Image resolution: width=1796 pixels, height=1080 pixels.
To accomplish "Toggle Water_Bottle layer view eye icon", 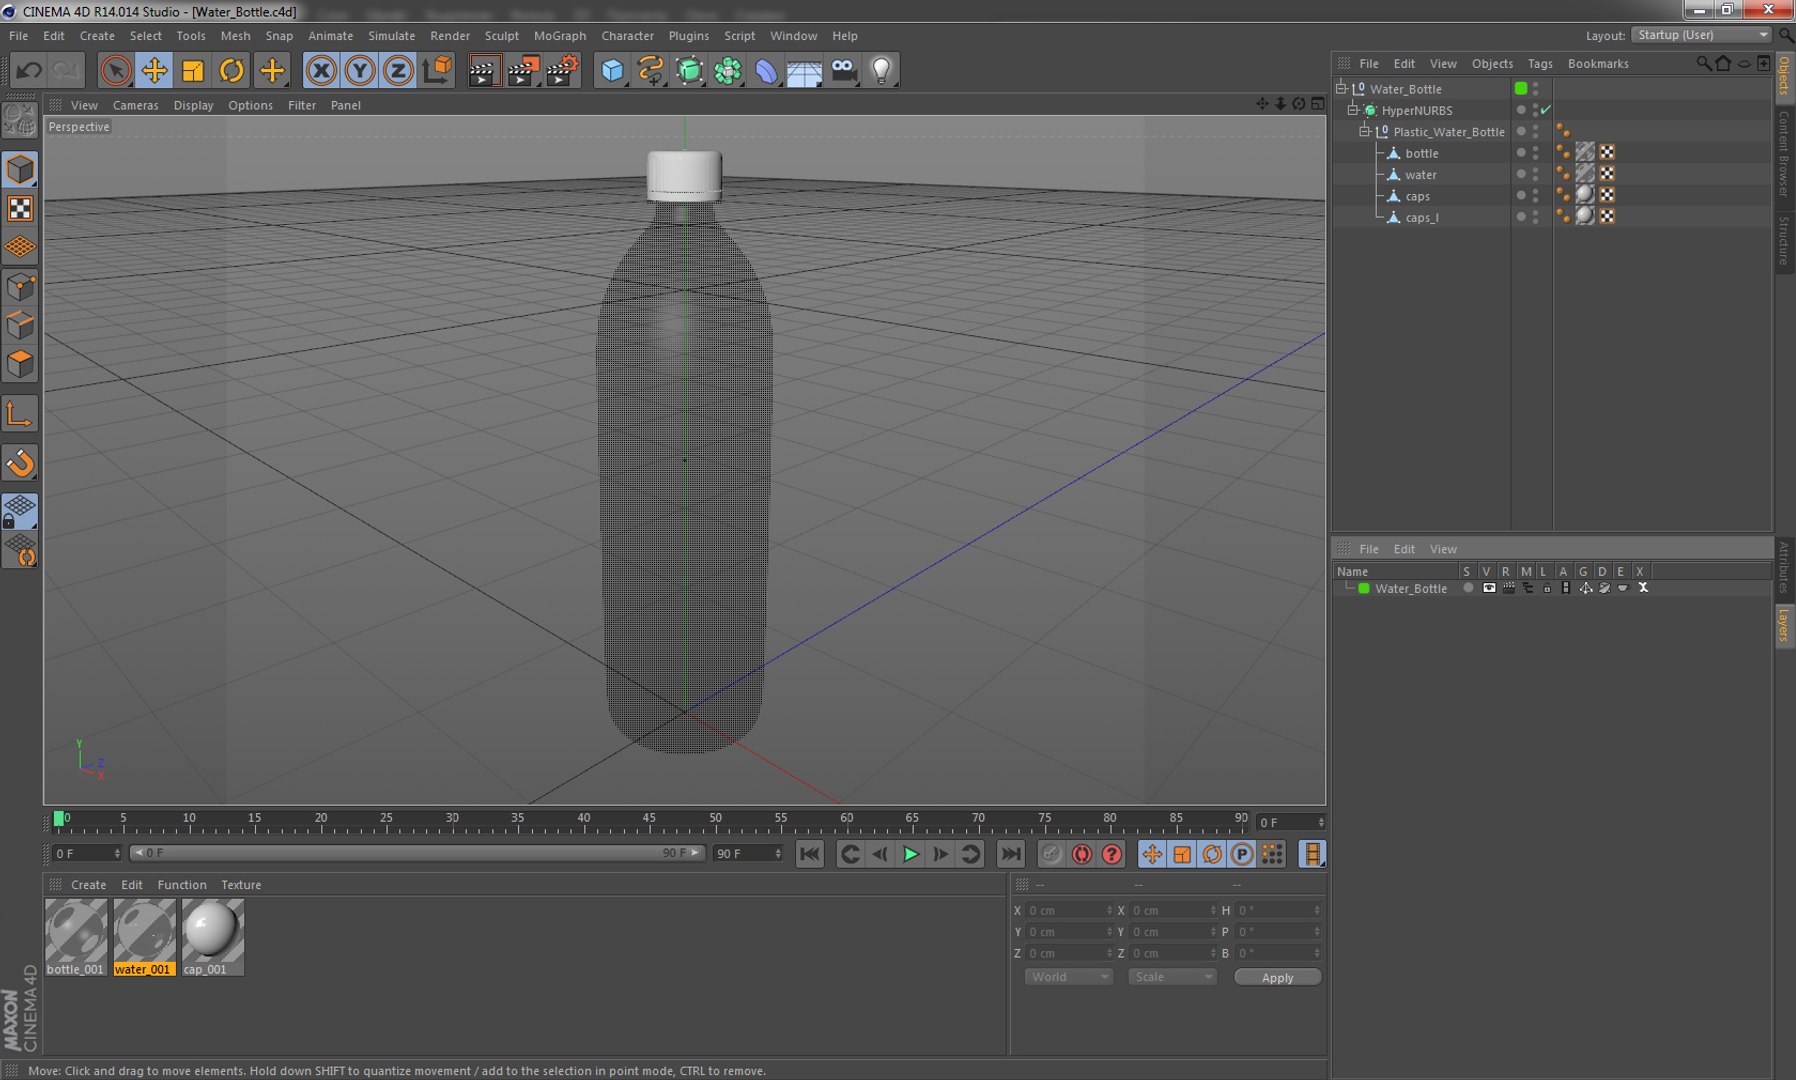I will point(1488,588).
